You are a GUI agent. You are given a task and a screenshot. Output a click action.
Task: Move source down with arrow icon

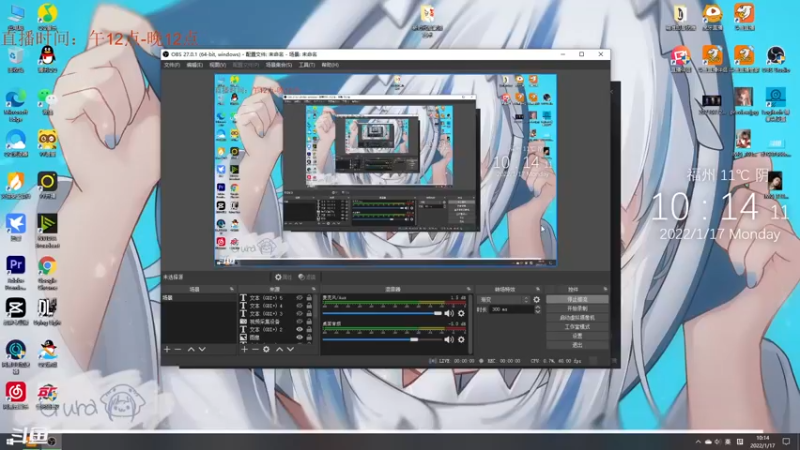pyautogui.click(x=290, y=349)
